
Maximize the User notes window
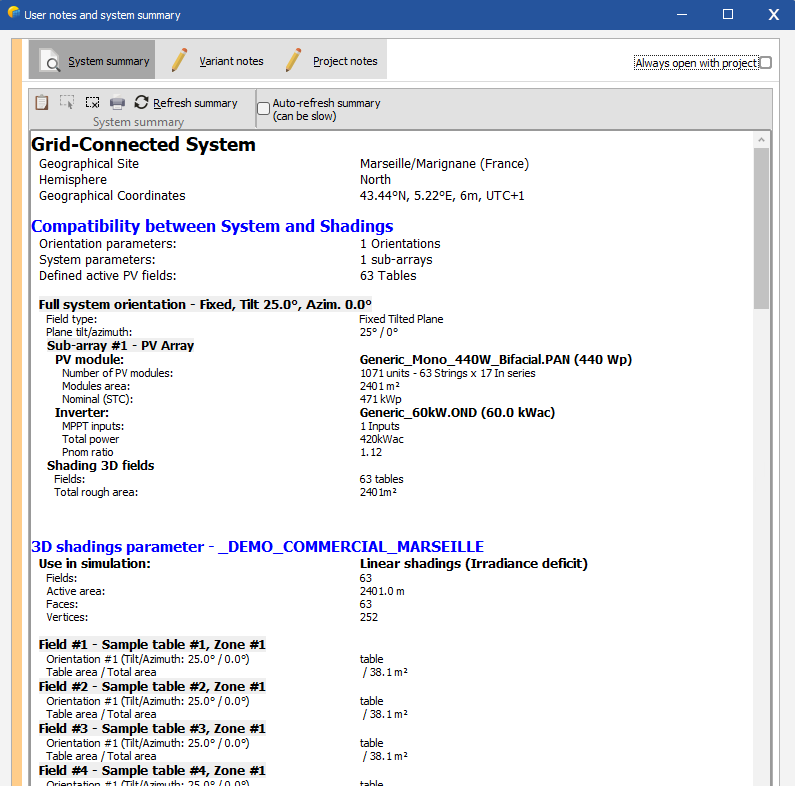pos(728,15)
